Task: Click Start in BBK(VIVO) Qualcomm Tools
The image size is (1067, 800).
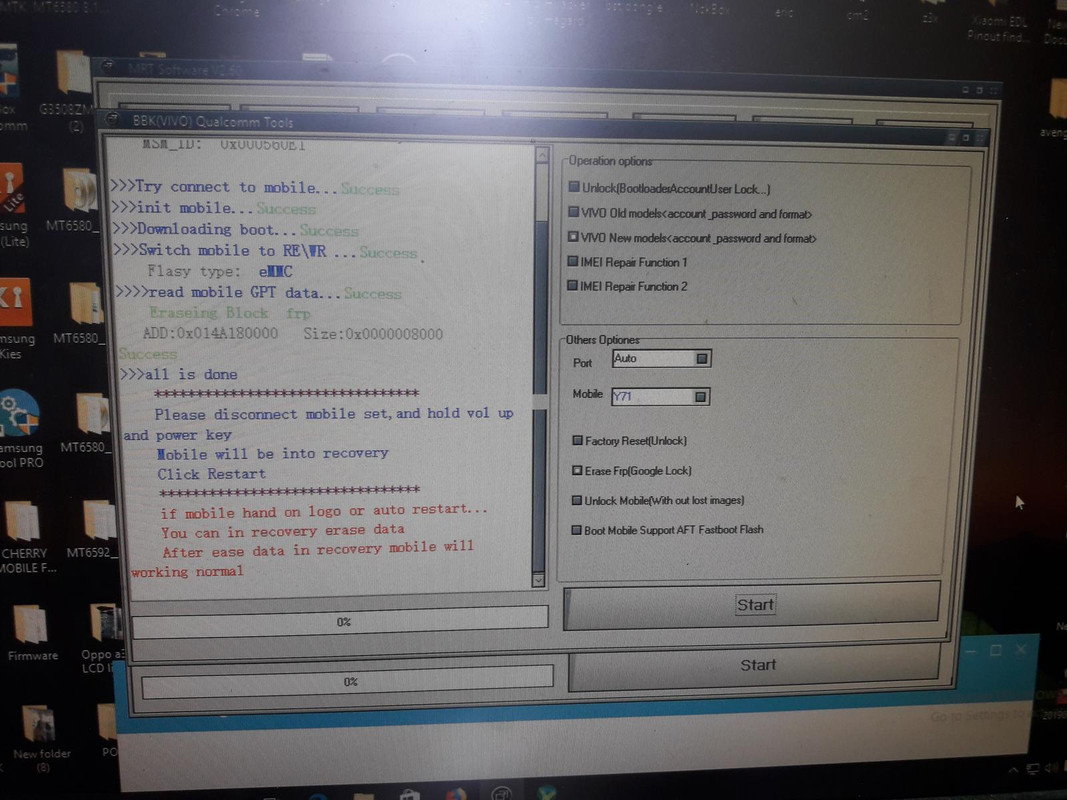Action: tap(753, 605)
